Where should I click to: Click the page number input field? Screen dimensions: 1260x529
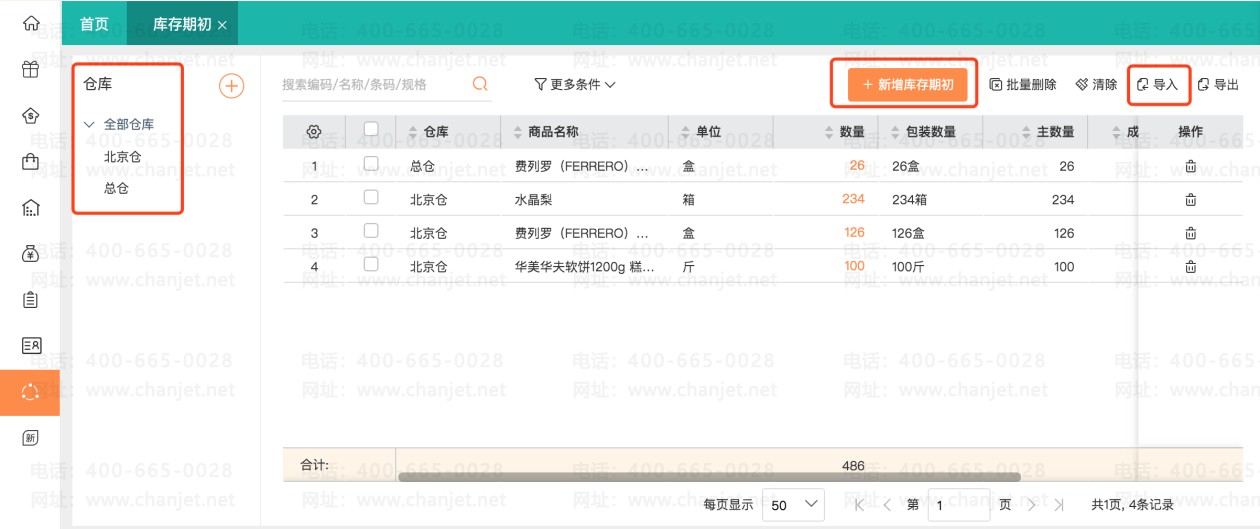(958, 505)
